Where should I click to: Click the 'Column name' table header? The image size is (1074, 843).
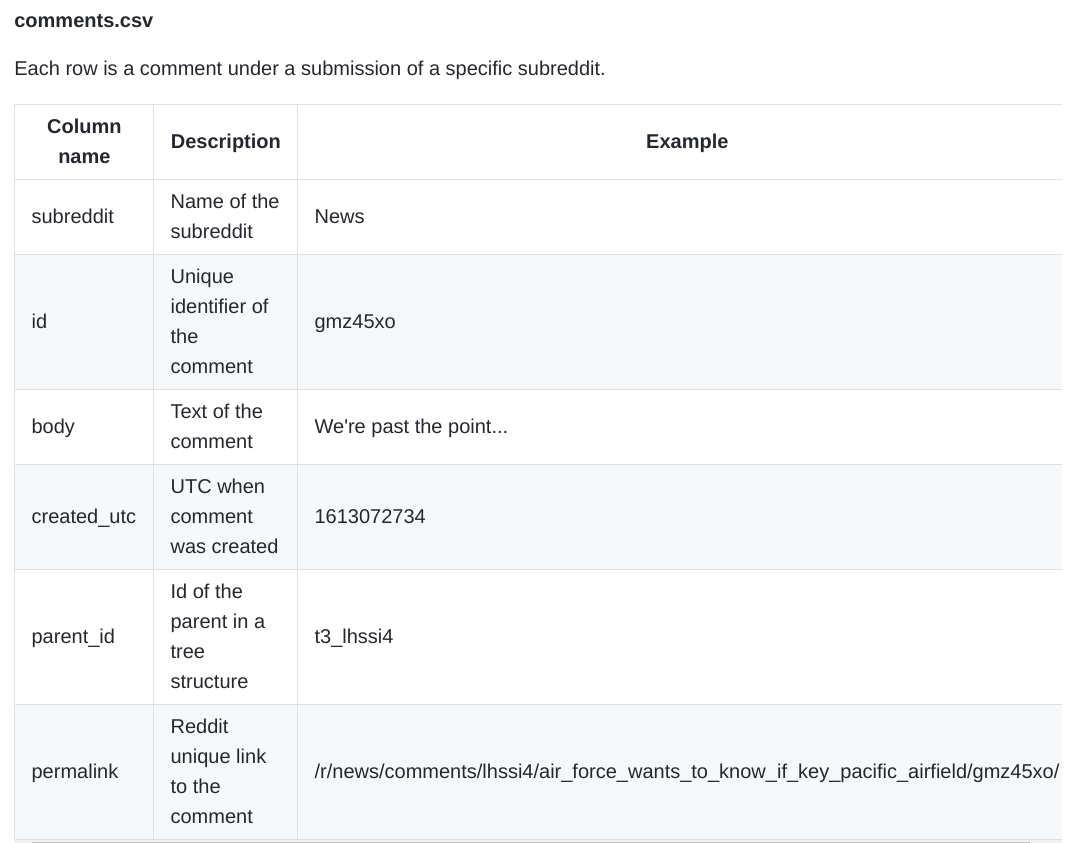(x=84, y=142)
